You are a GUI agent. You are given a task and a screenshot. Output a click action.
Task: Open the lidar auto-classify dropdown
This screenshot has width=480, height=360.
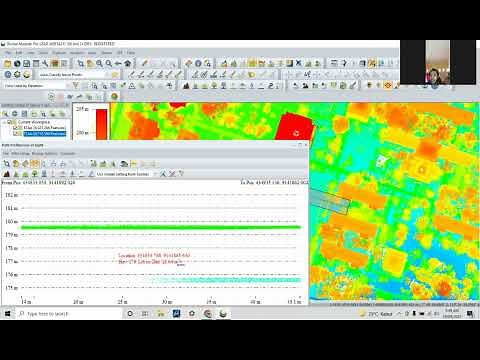point(74,75)
